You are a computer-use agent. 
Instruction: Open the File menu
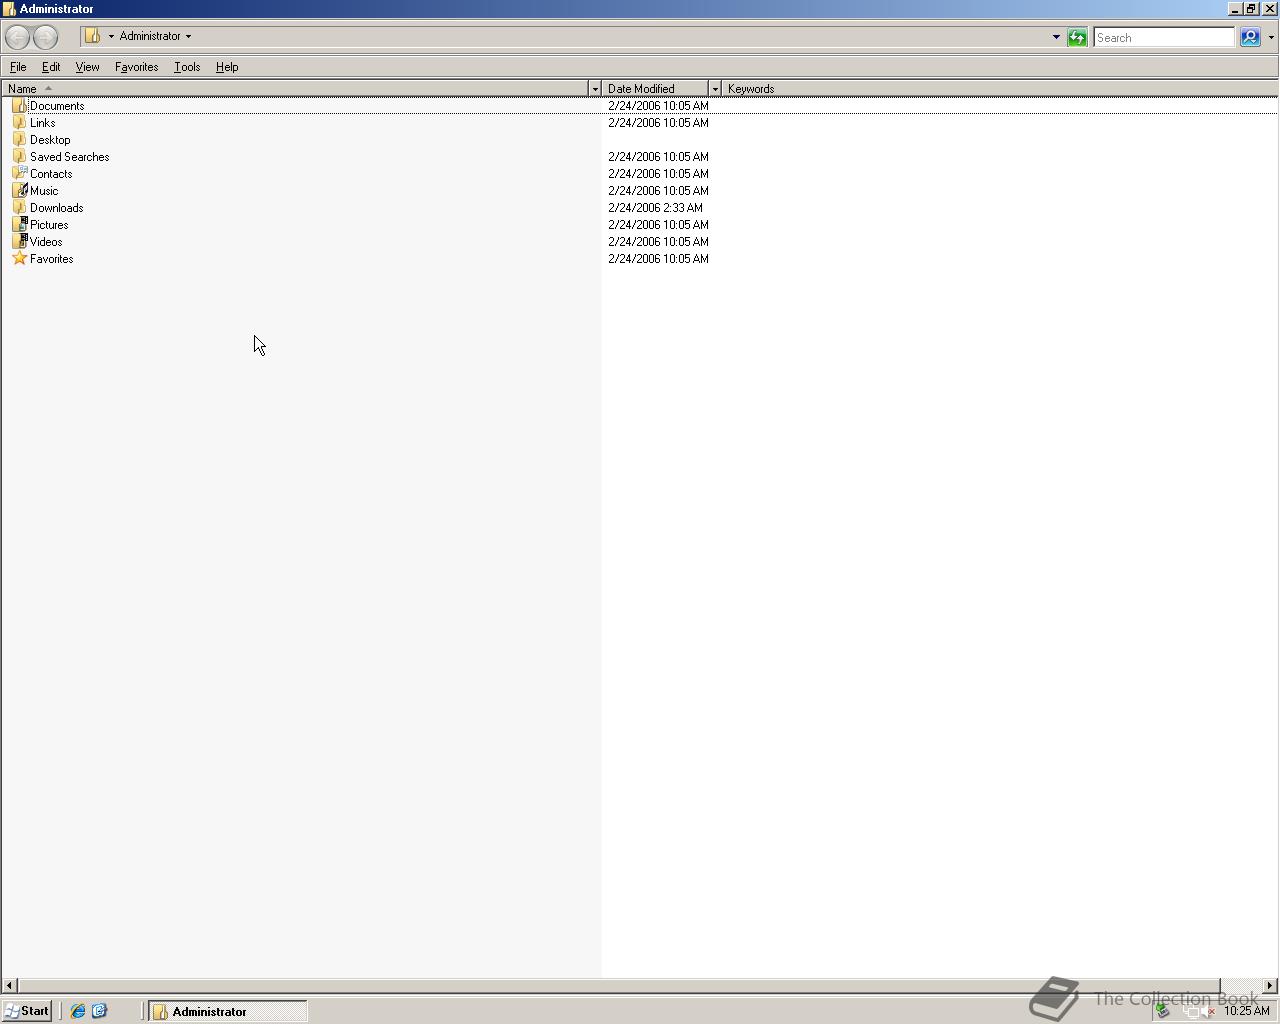coord(18,67)
